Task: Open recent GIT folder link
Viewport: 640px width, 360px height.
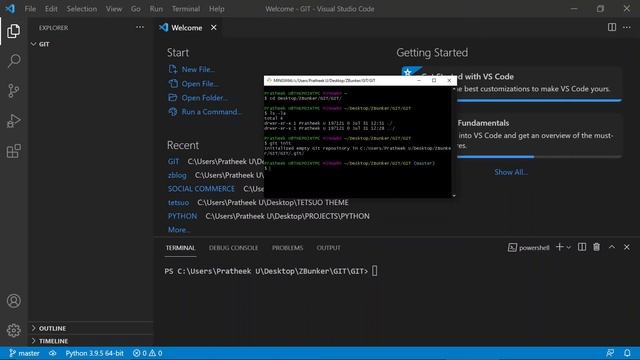Action: click(x=173, y=162)
